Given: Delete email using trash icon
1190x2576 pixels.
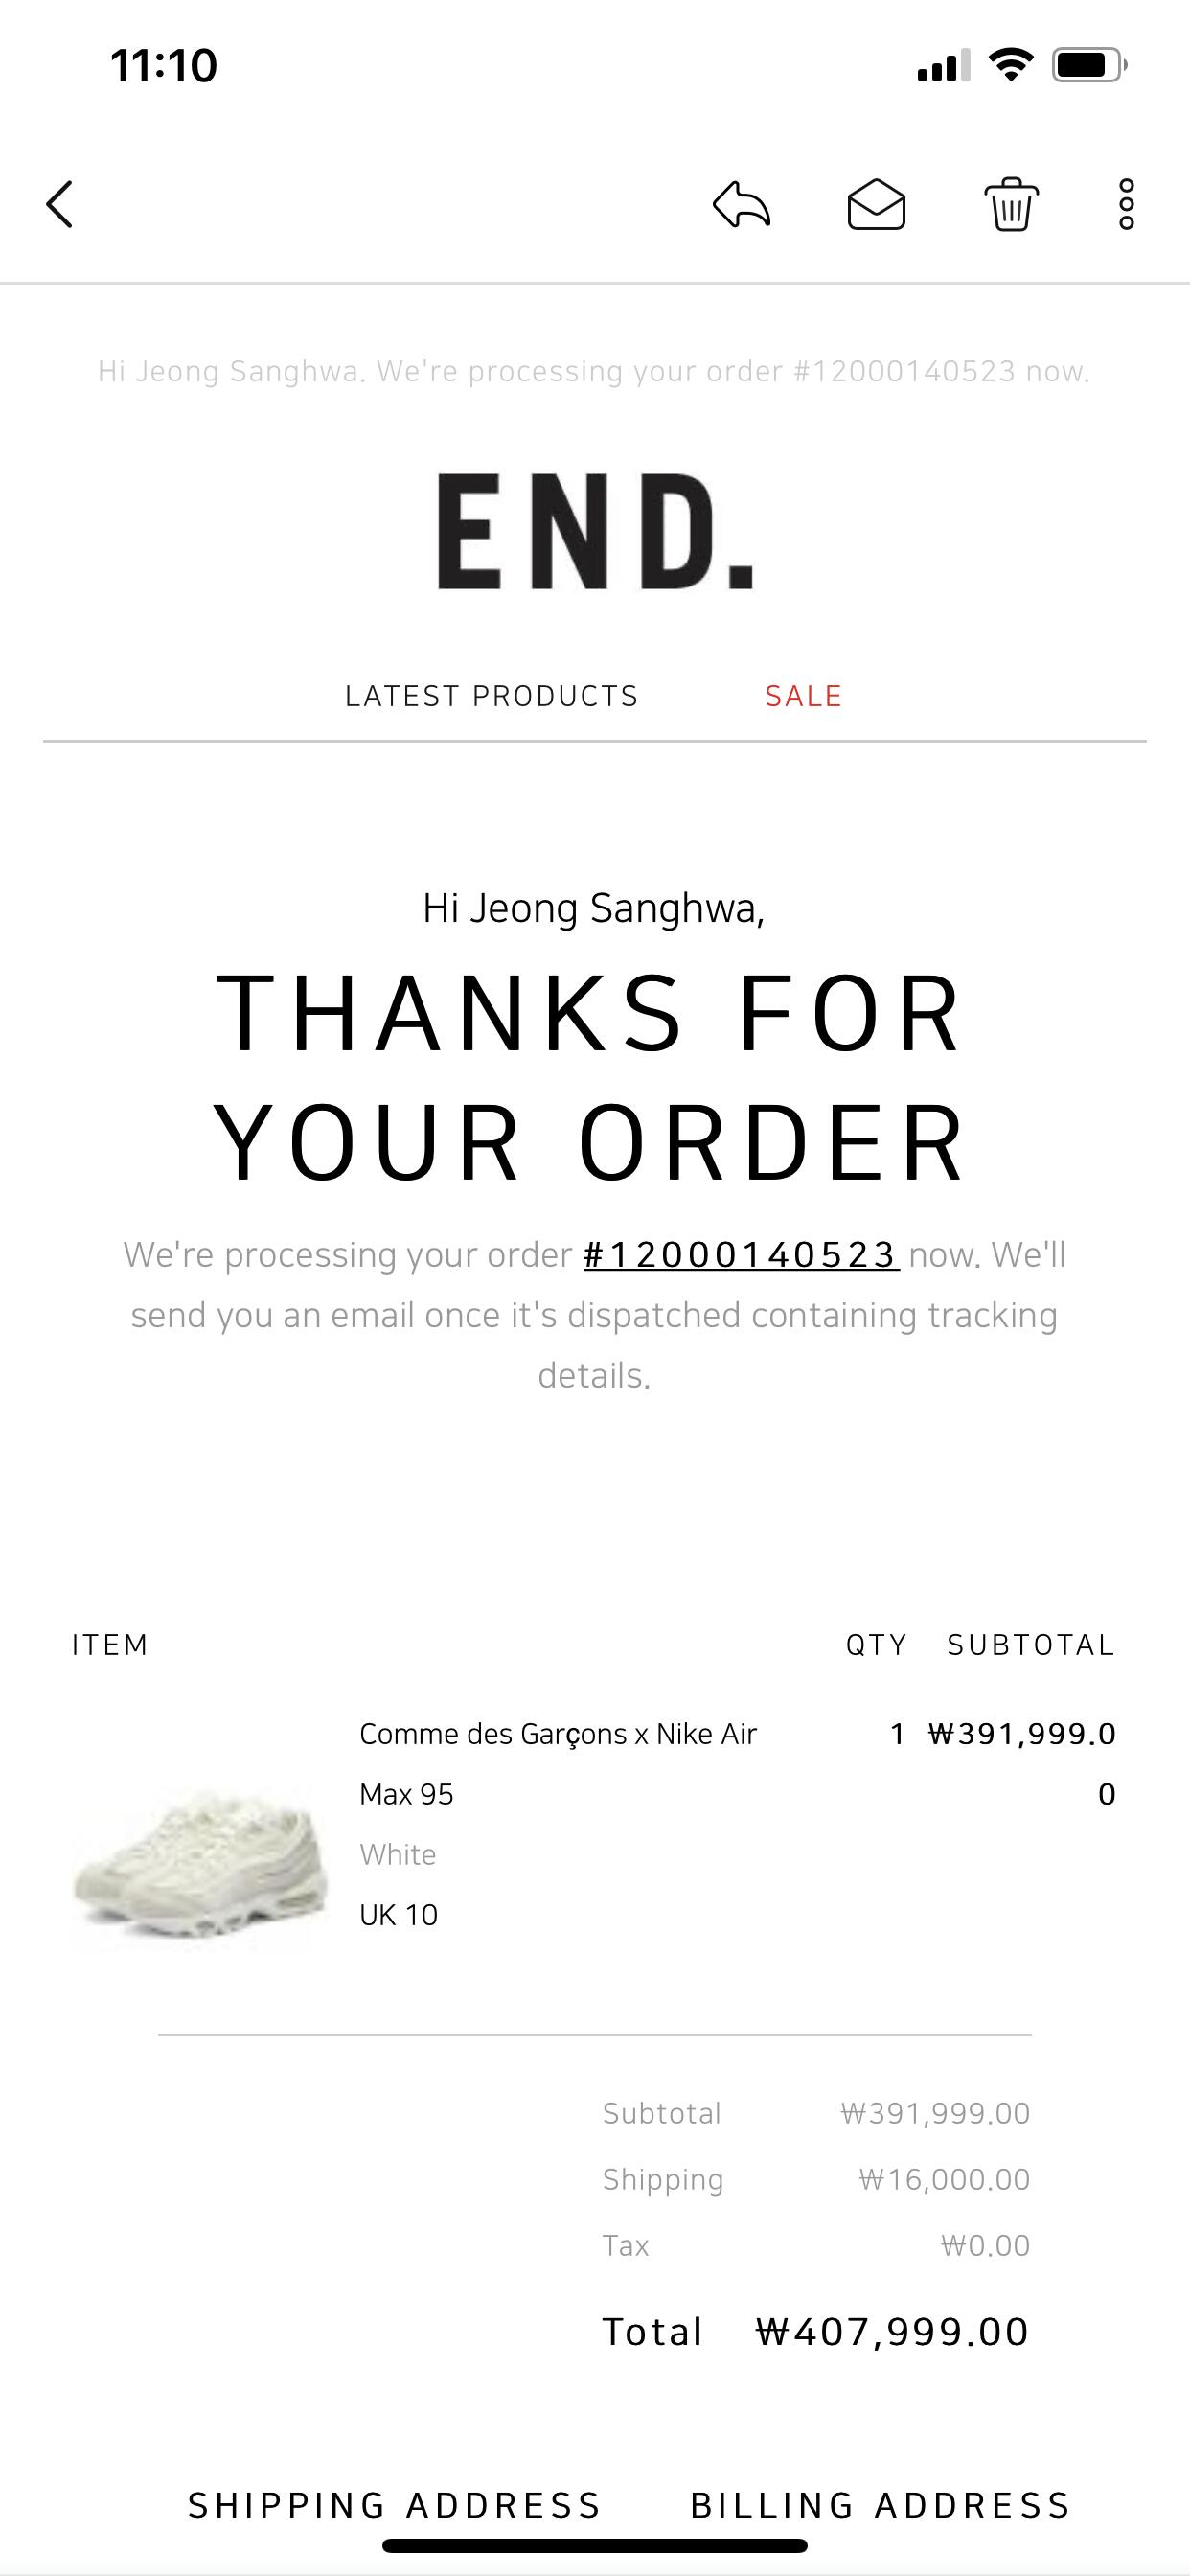Looking at the screenshot, I should click(1011, 205).
